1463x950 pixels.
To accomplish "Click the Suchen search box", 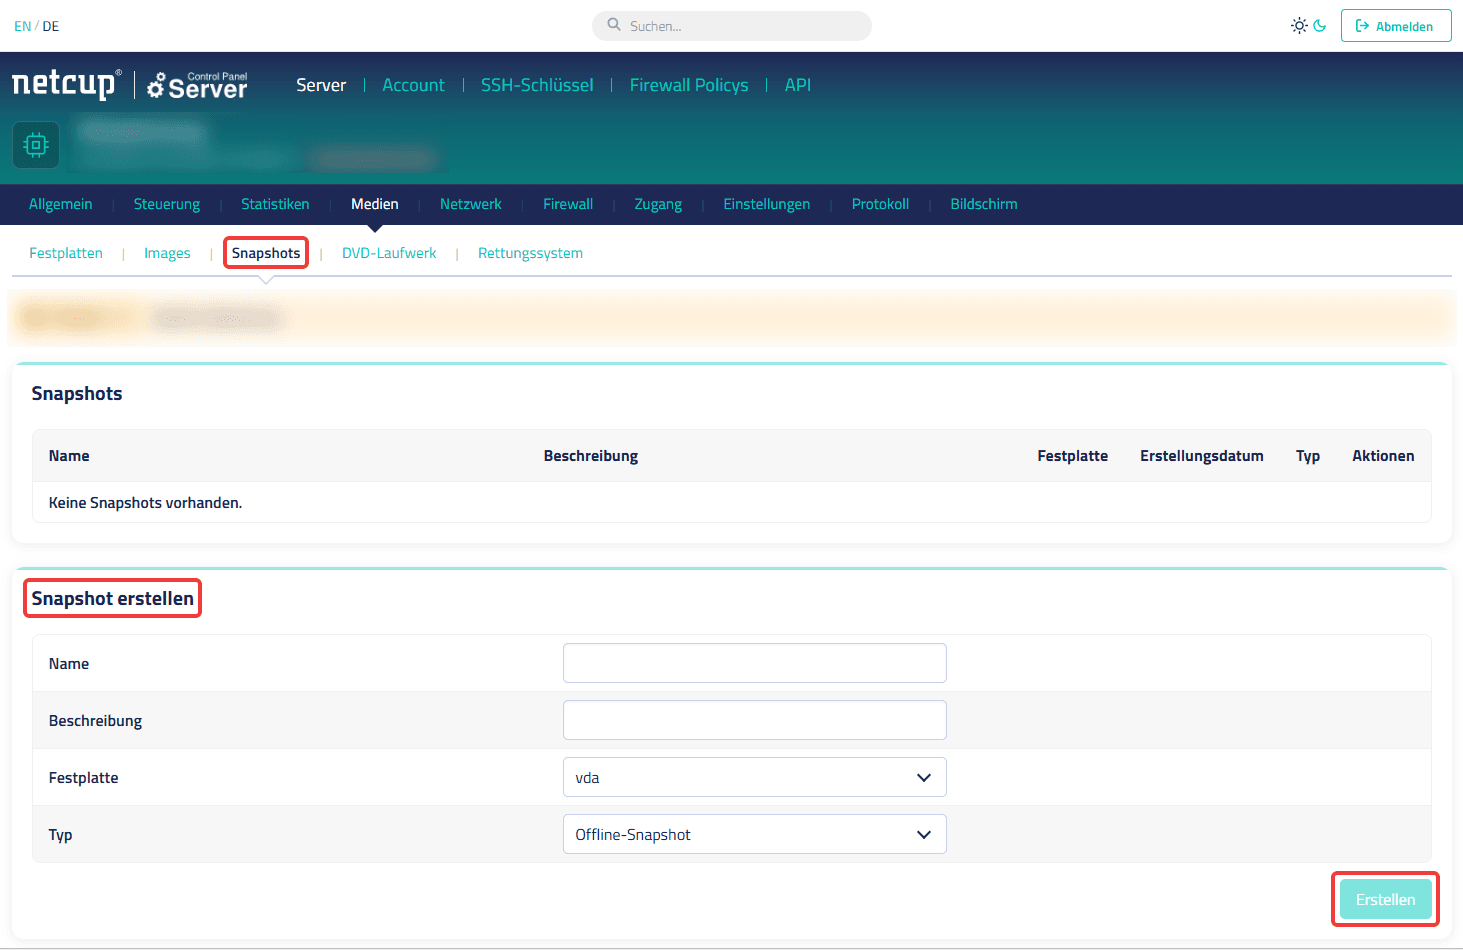I will coord(732,26).
